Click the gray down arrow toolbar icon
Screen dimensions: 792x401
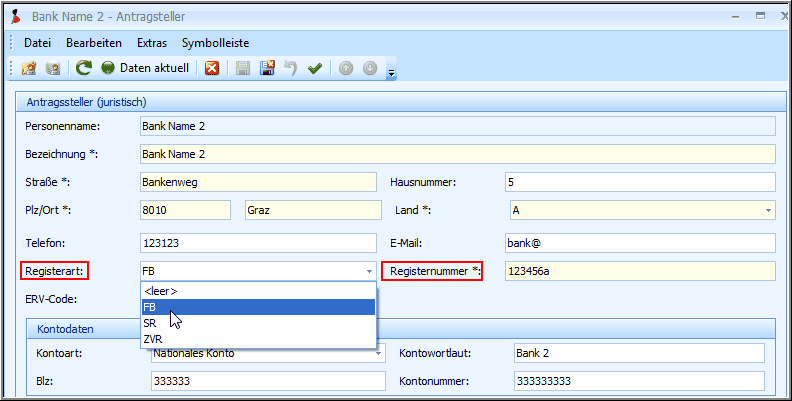pyautogui.click(x=369, y=68)
